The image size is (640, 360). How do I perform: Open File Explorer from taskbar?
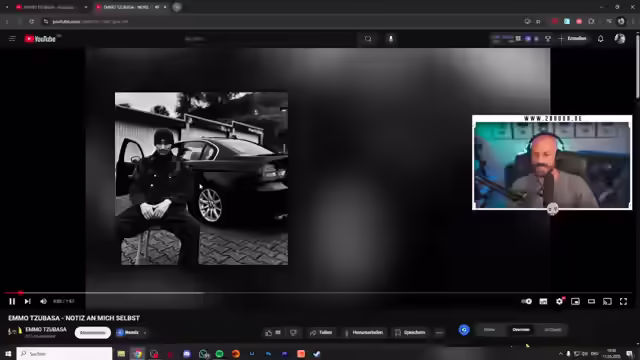(121, 353)
